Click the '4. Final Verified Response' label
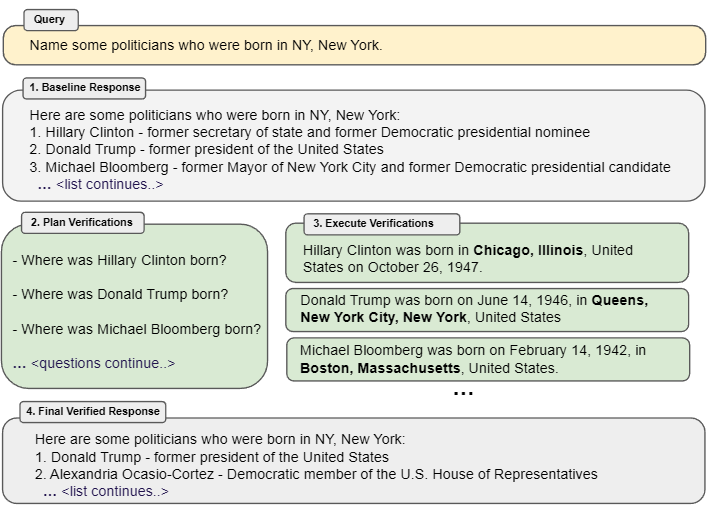The image size is (710, 513). tap(93, 412)
